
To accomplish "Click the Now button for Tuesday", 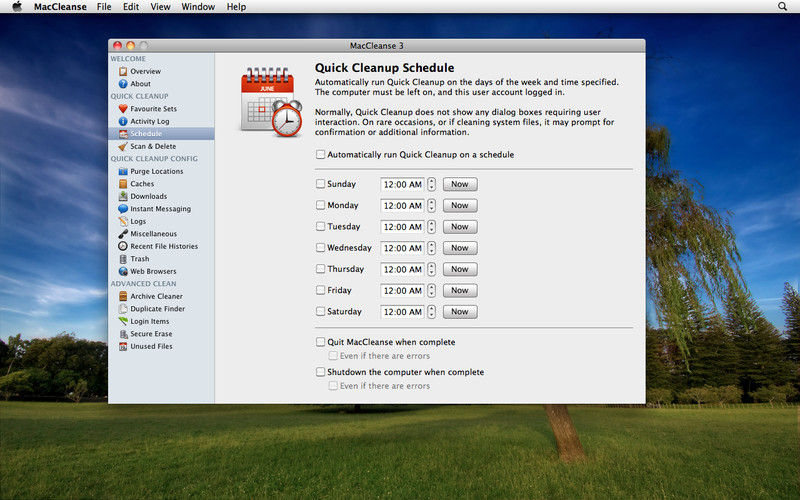I will point(460,227).
